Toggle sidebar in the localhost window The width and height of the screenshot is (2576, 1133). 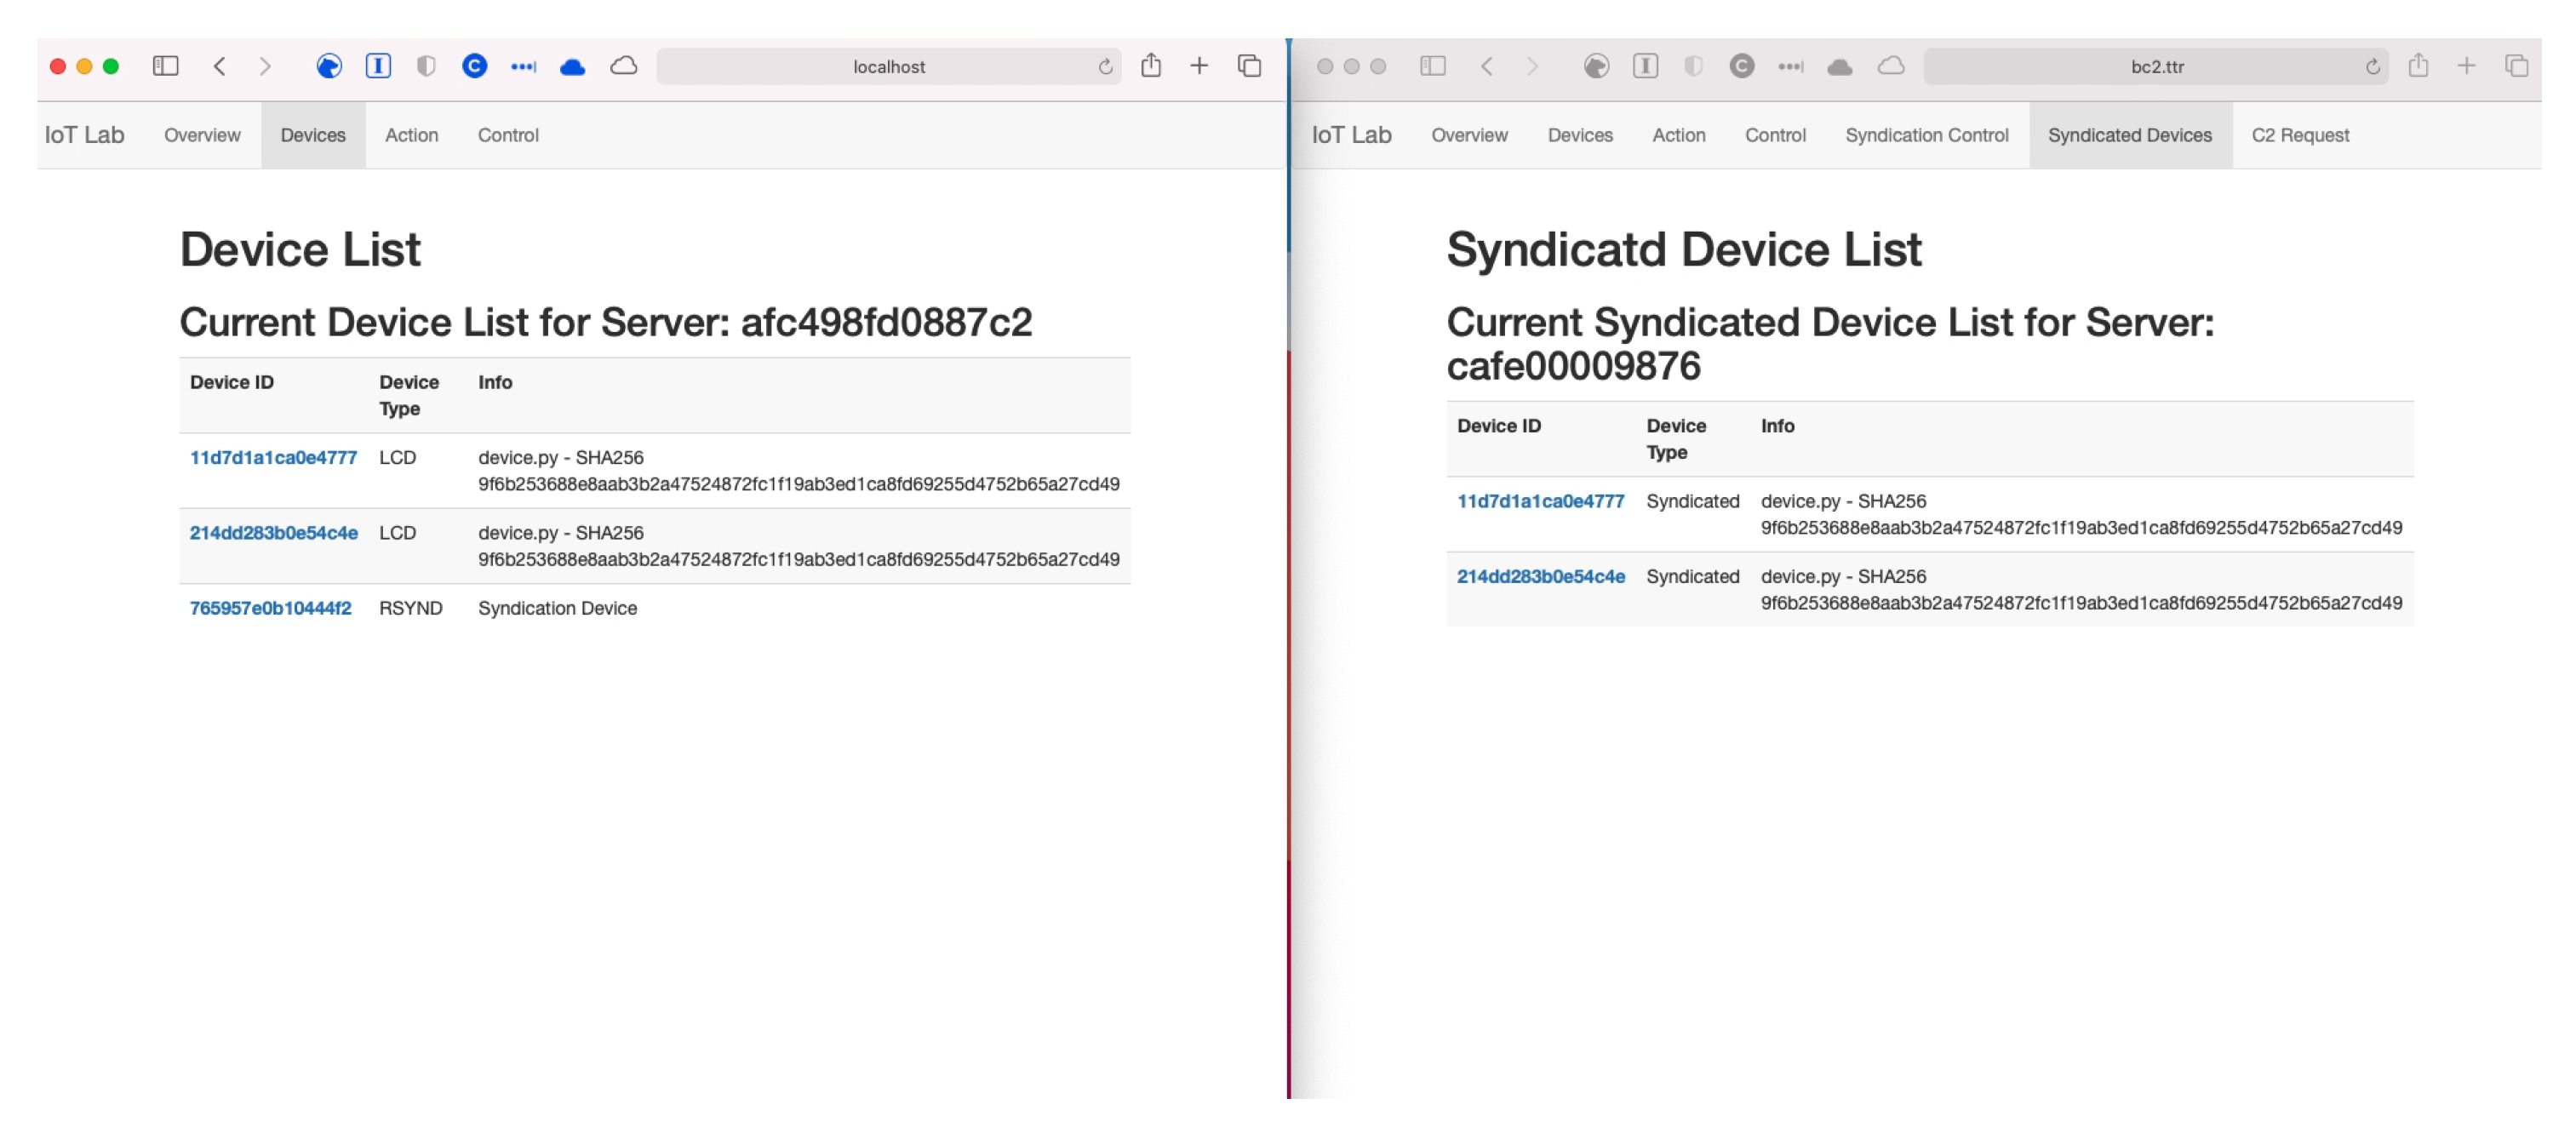[165, 66]
